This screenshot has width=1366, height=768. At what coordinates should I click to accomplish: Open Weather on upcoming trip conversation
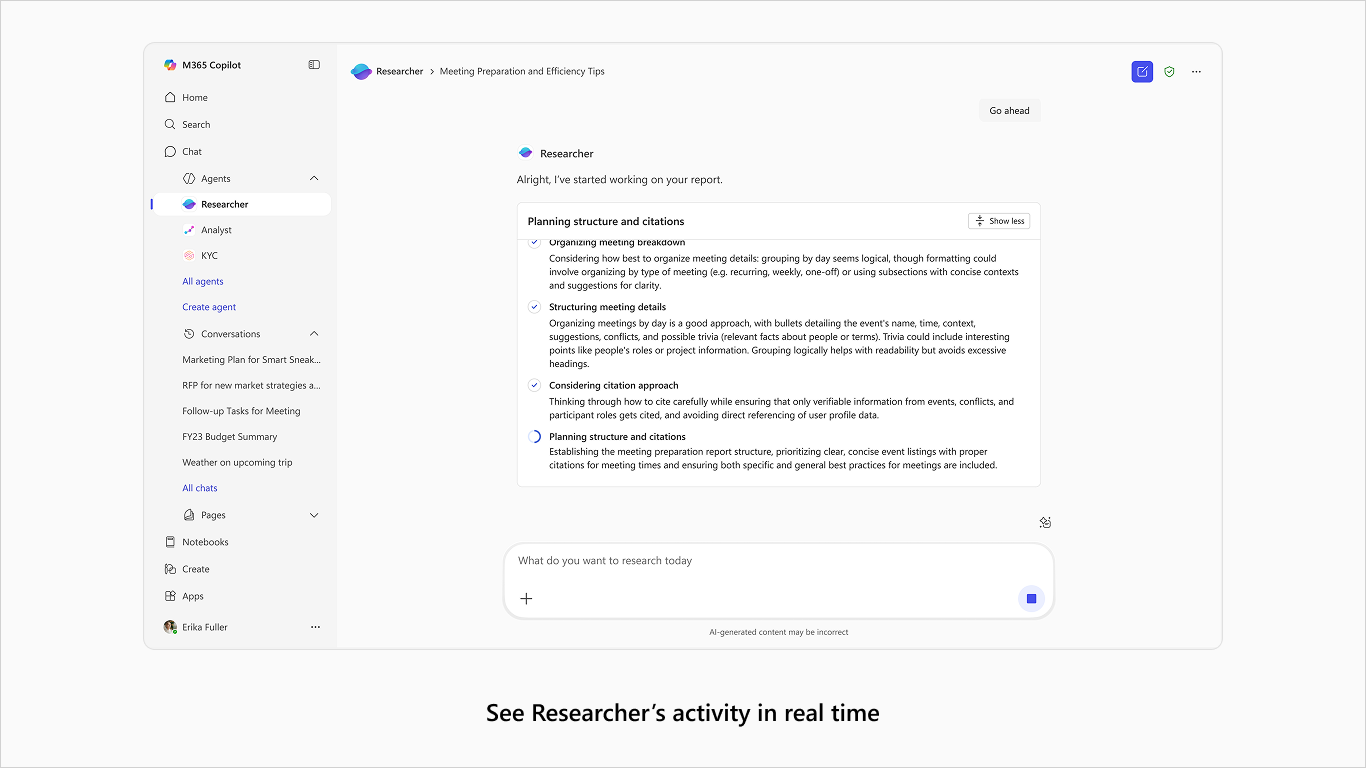point(237,463)
